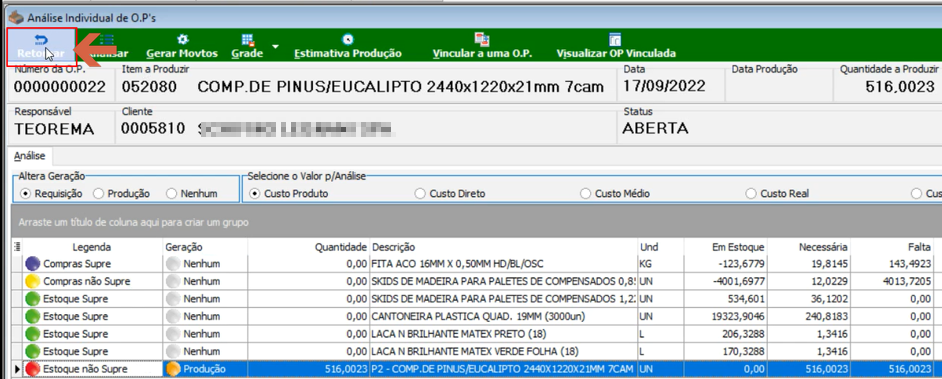The image size is (942, 379).
Task: Click Geração cell of Compras não Supre row
Action: (x=205, y=280)
